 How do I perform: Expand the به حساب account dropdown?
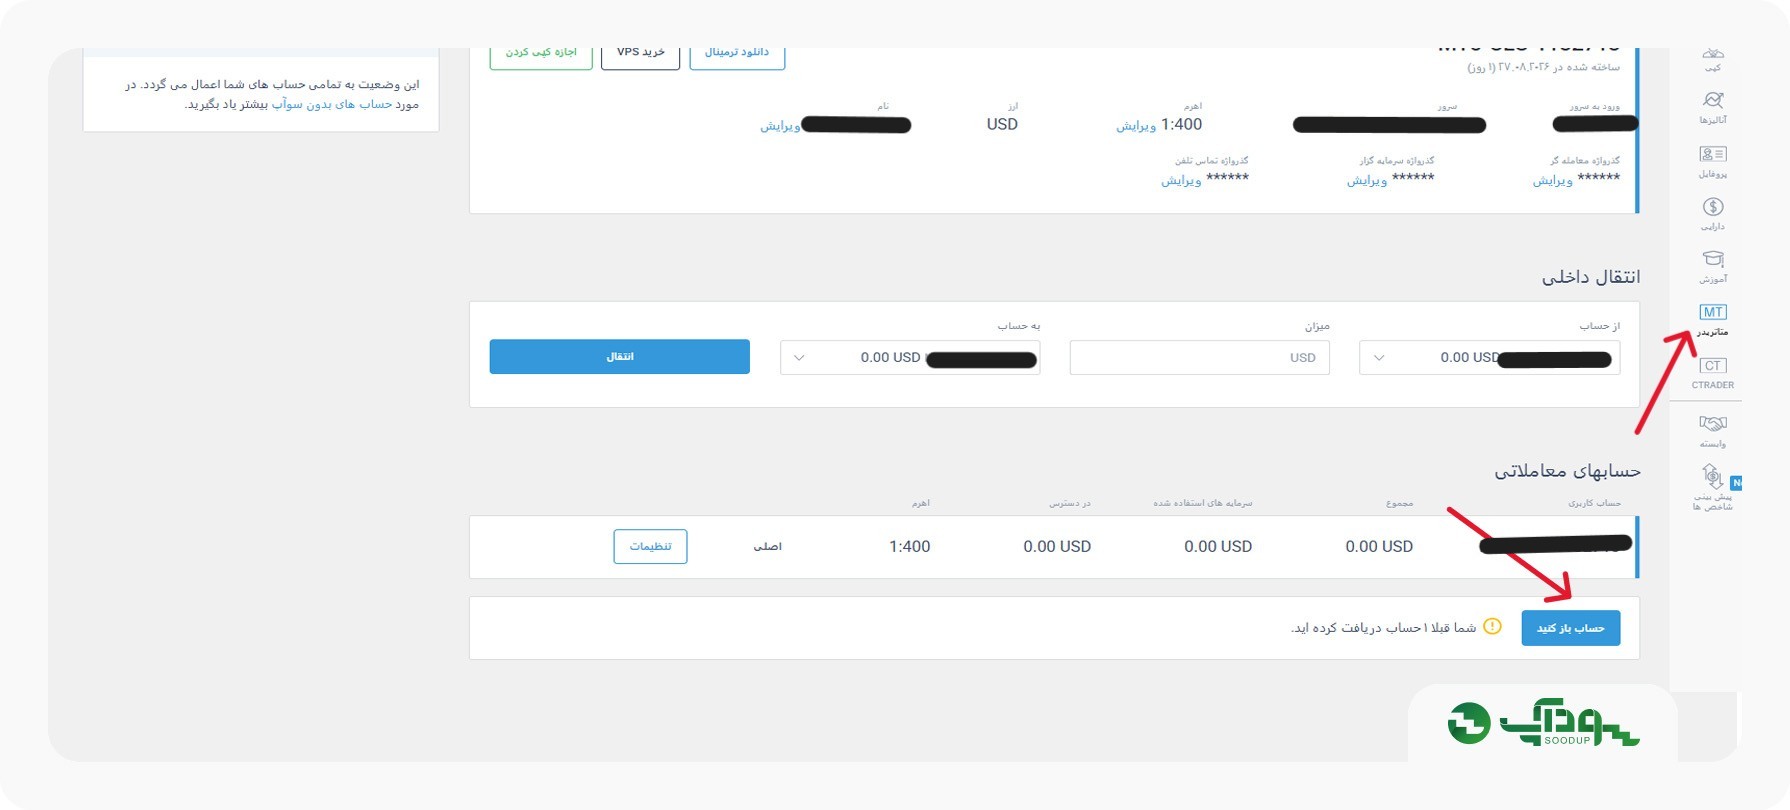tap(910, 358)
